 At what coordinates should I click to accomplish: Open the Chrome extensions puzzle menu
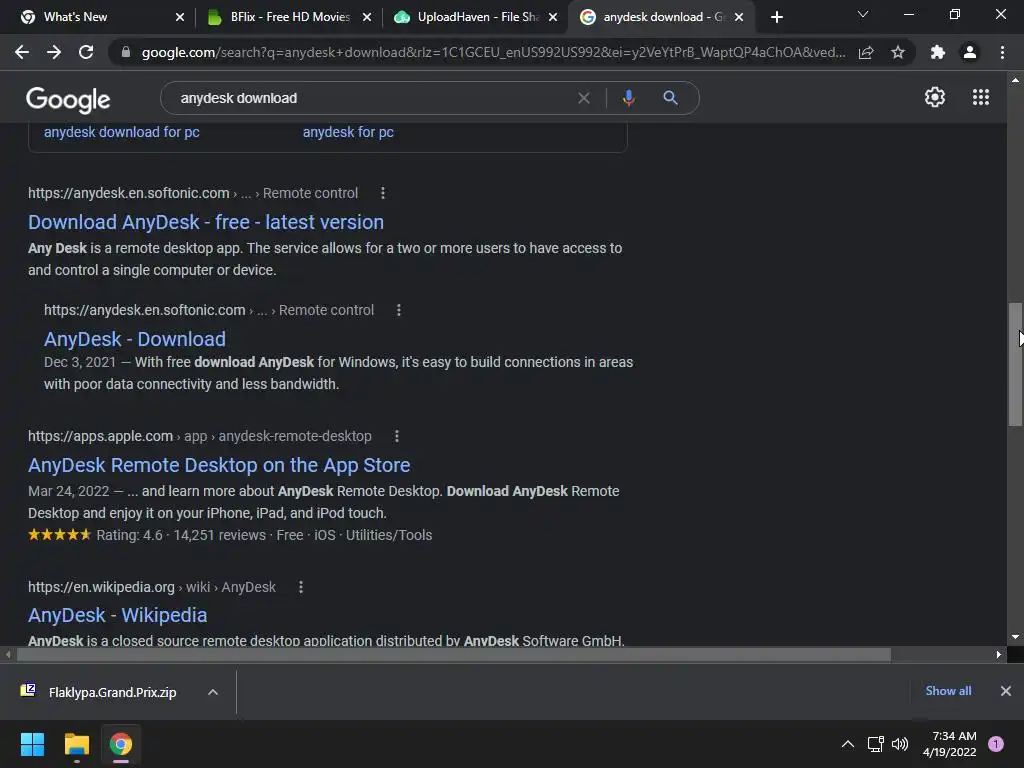pyautogui.click(x=938, y=52)
